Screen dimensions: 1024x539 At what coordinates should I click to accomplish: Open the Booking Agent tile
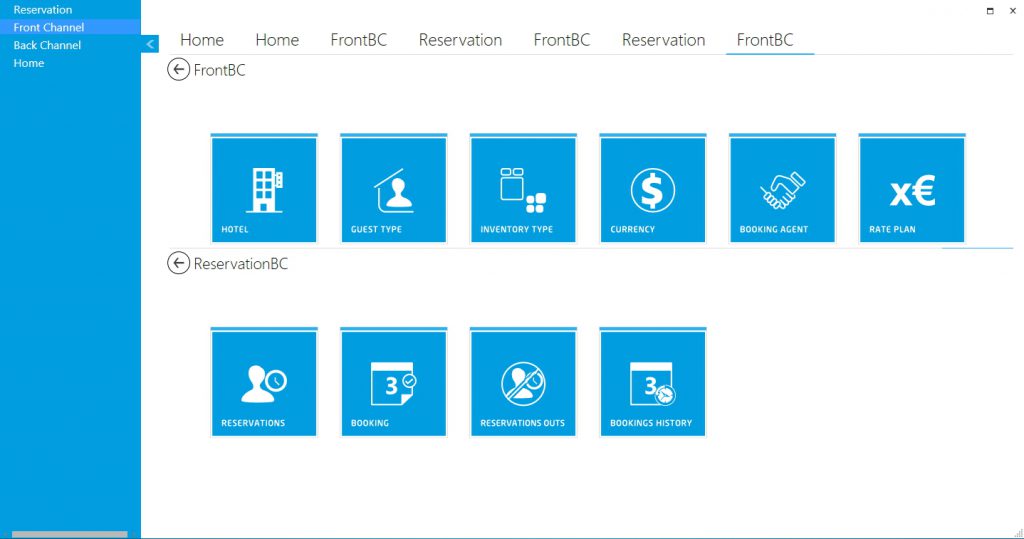(x=782, y=189)
